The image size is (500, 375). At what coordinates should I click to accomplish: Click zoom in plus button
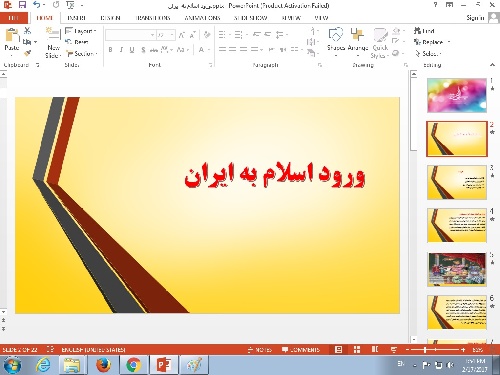[463, 349]
